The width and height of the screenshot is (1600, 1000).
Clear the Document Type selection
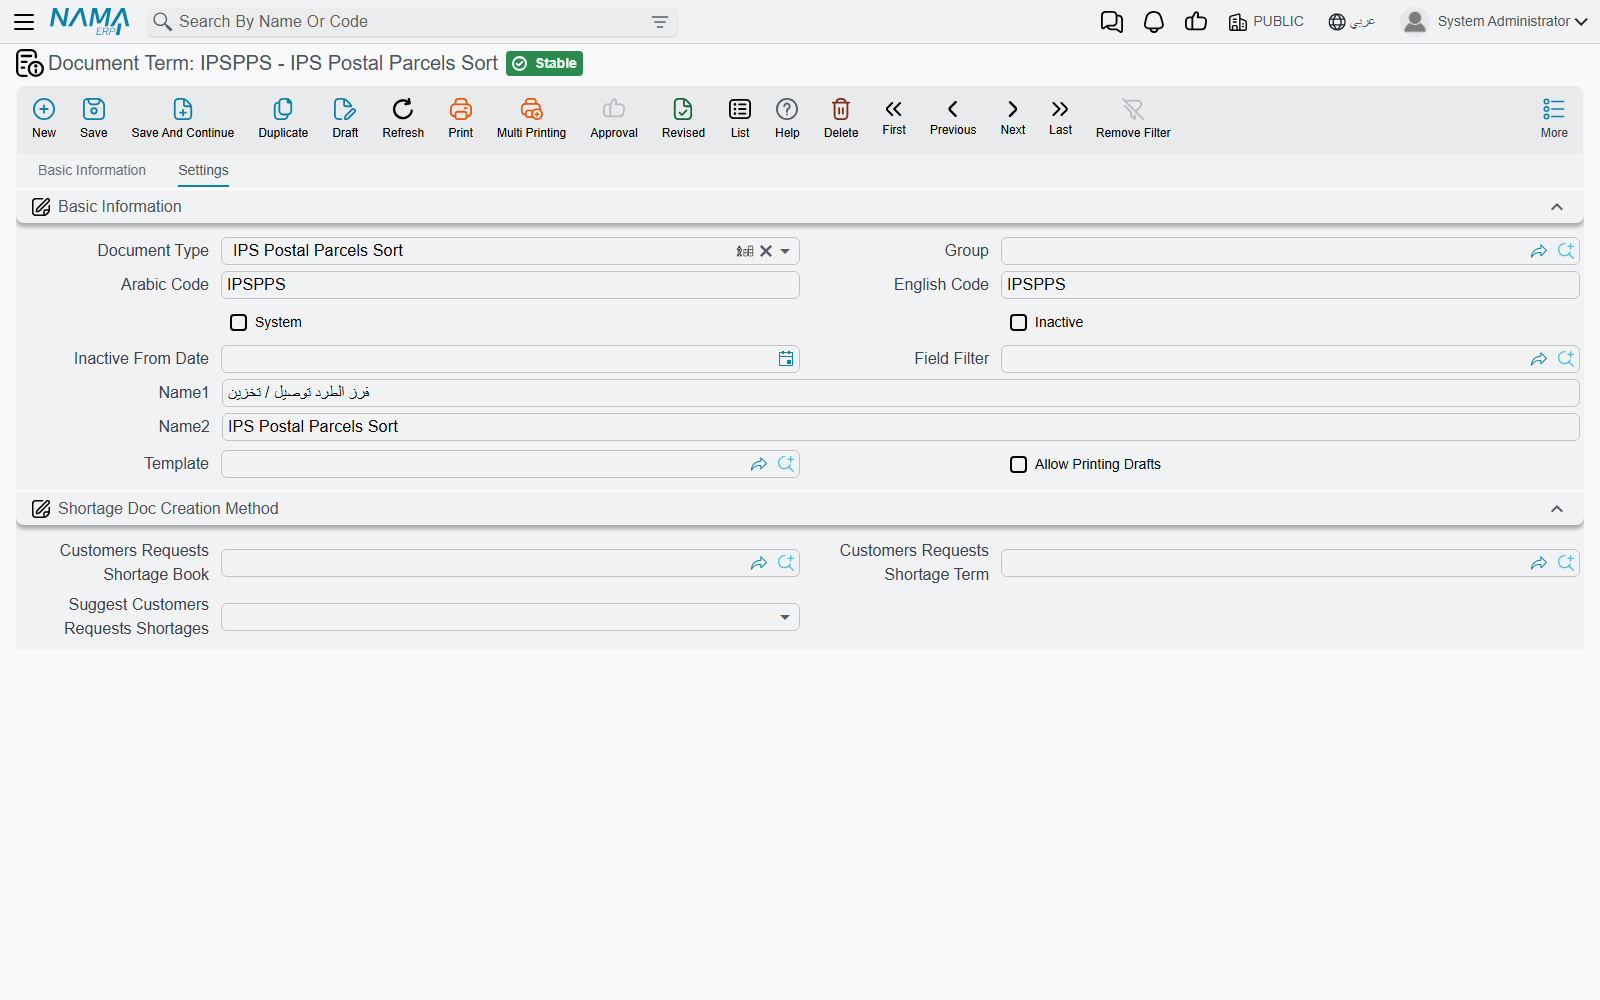(x=766, y=251)
